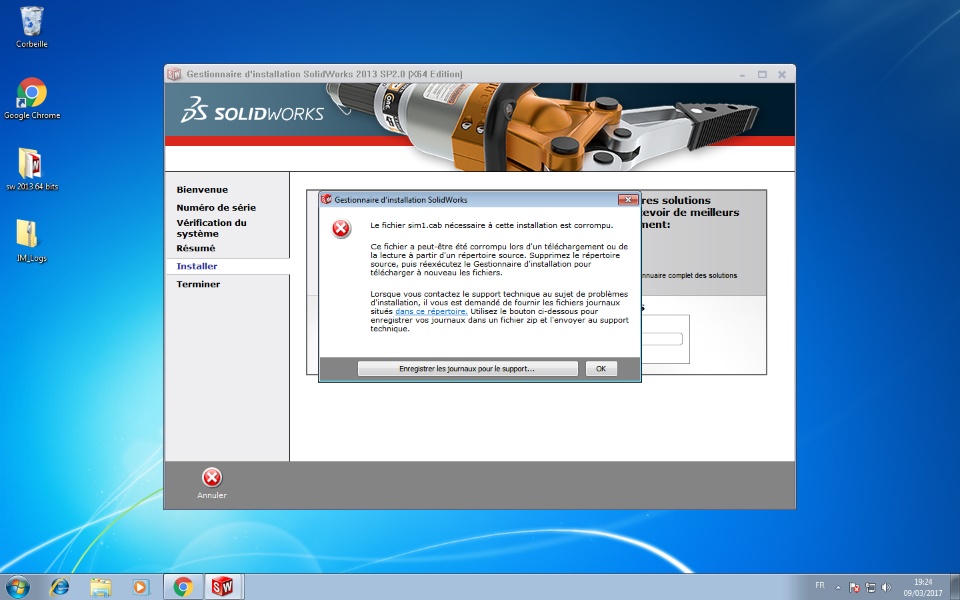Open the Windows Start menu
Viewport: 960px width, 600px height.
tap(18, 587)
